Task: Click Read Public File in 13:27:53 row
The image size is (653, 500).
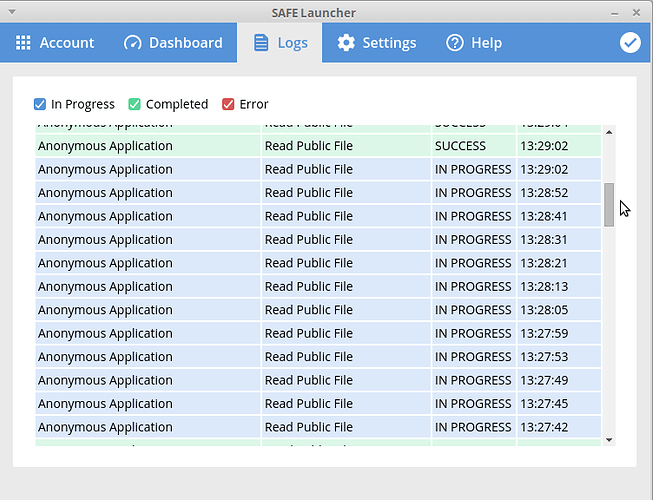Action: (309, 357)
